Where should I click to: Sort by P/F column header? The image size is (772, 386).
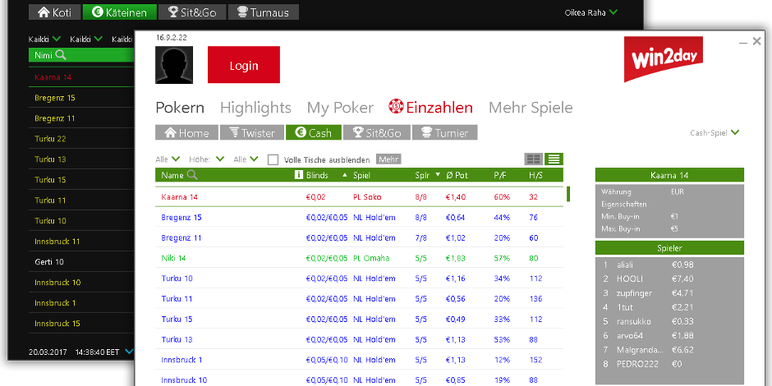tap(501, 175)
